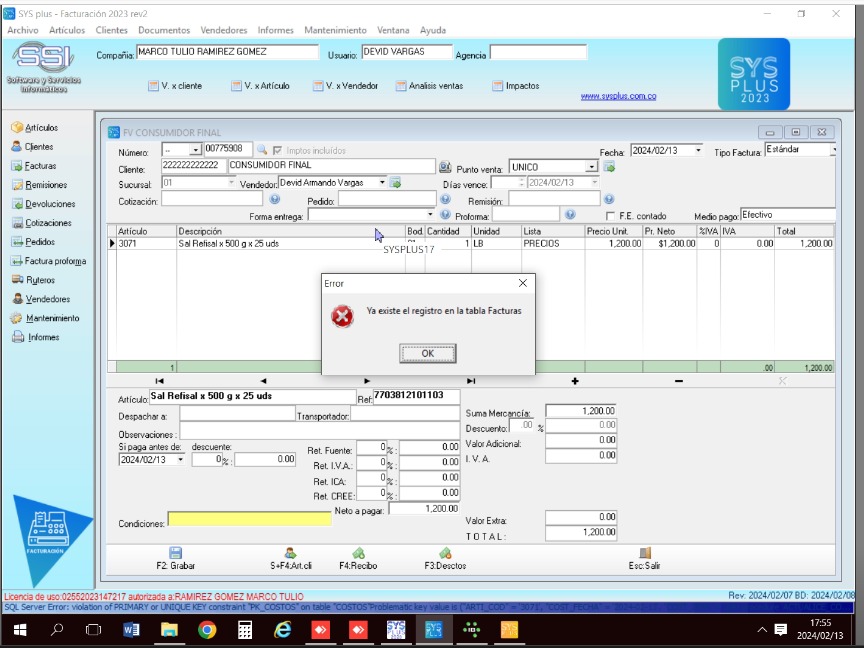This screenshot has height=648, width=864.
Task: Open Artículos in the sidebar
Action: point(34,128)
